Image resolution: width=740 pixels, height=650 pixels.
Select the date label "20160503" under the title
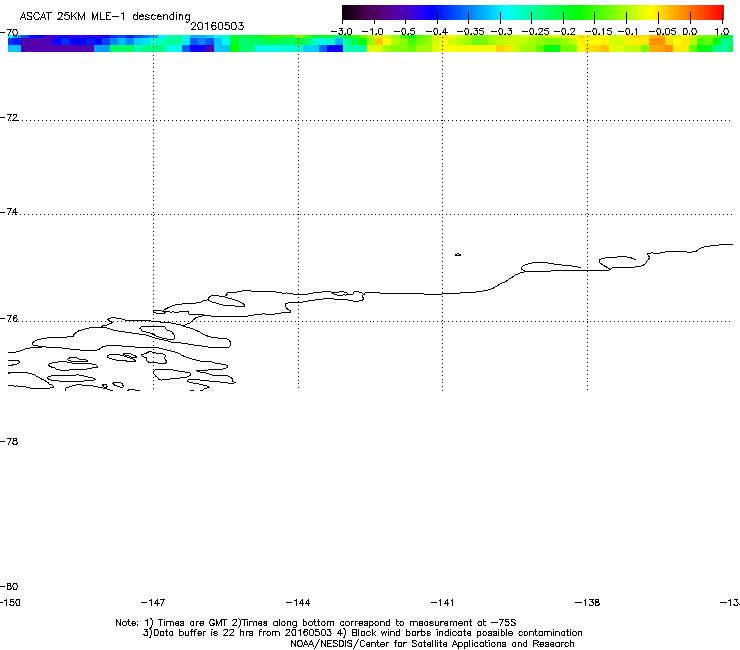click(217, 26)
